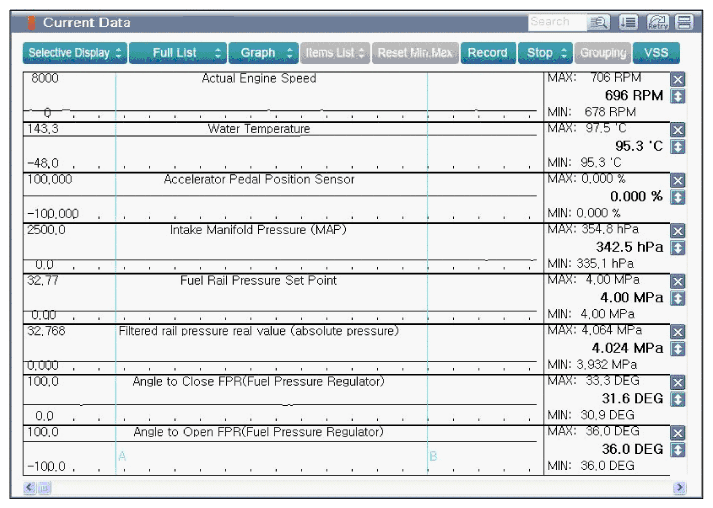Click the reorder arrows icon for Accelerator Pedal row

(678, 197)
